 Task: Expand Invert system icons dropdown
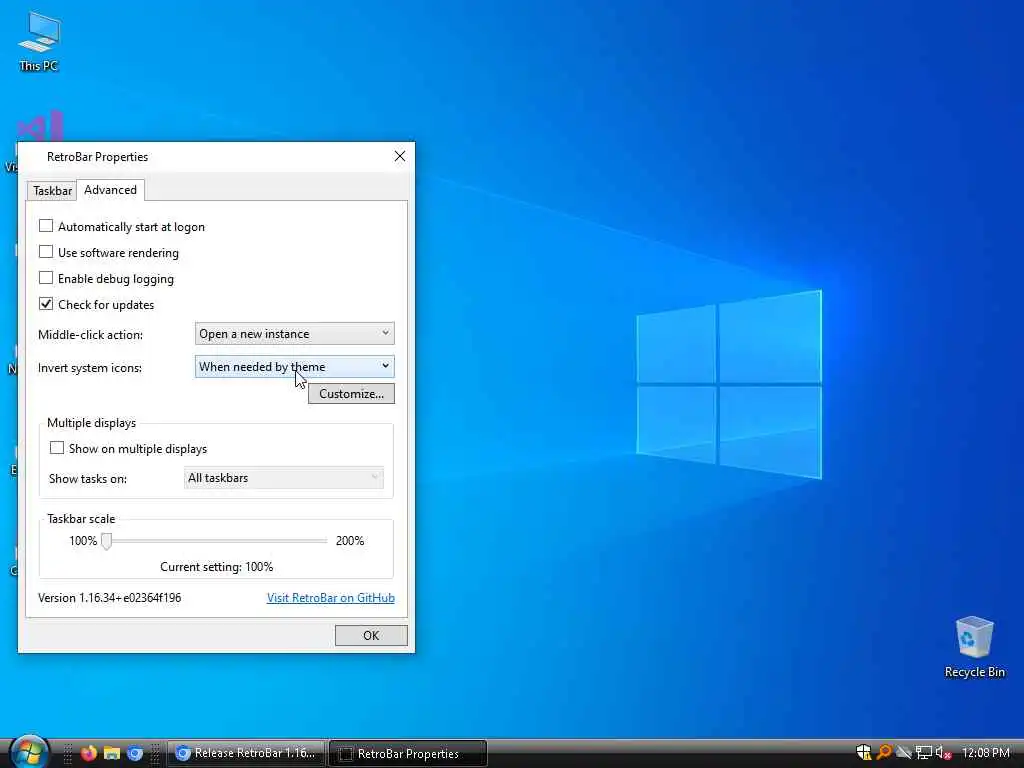pyautogui.click(x=295, y=367)
